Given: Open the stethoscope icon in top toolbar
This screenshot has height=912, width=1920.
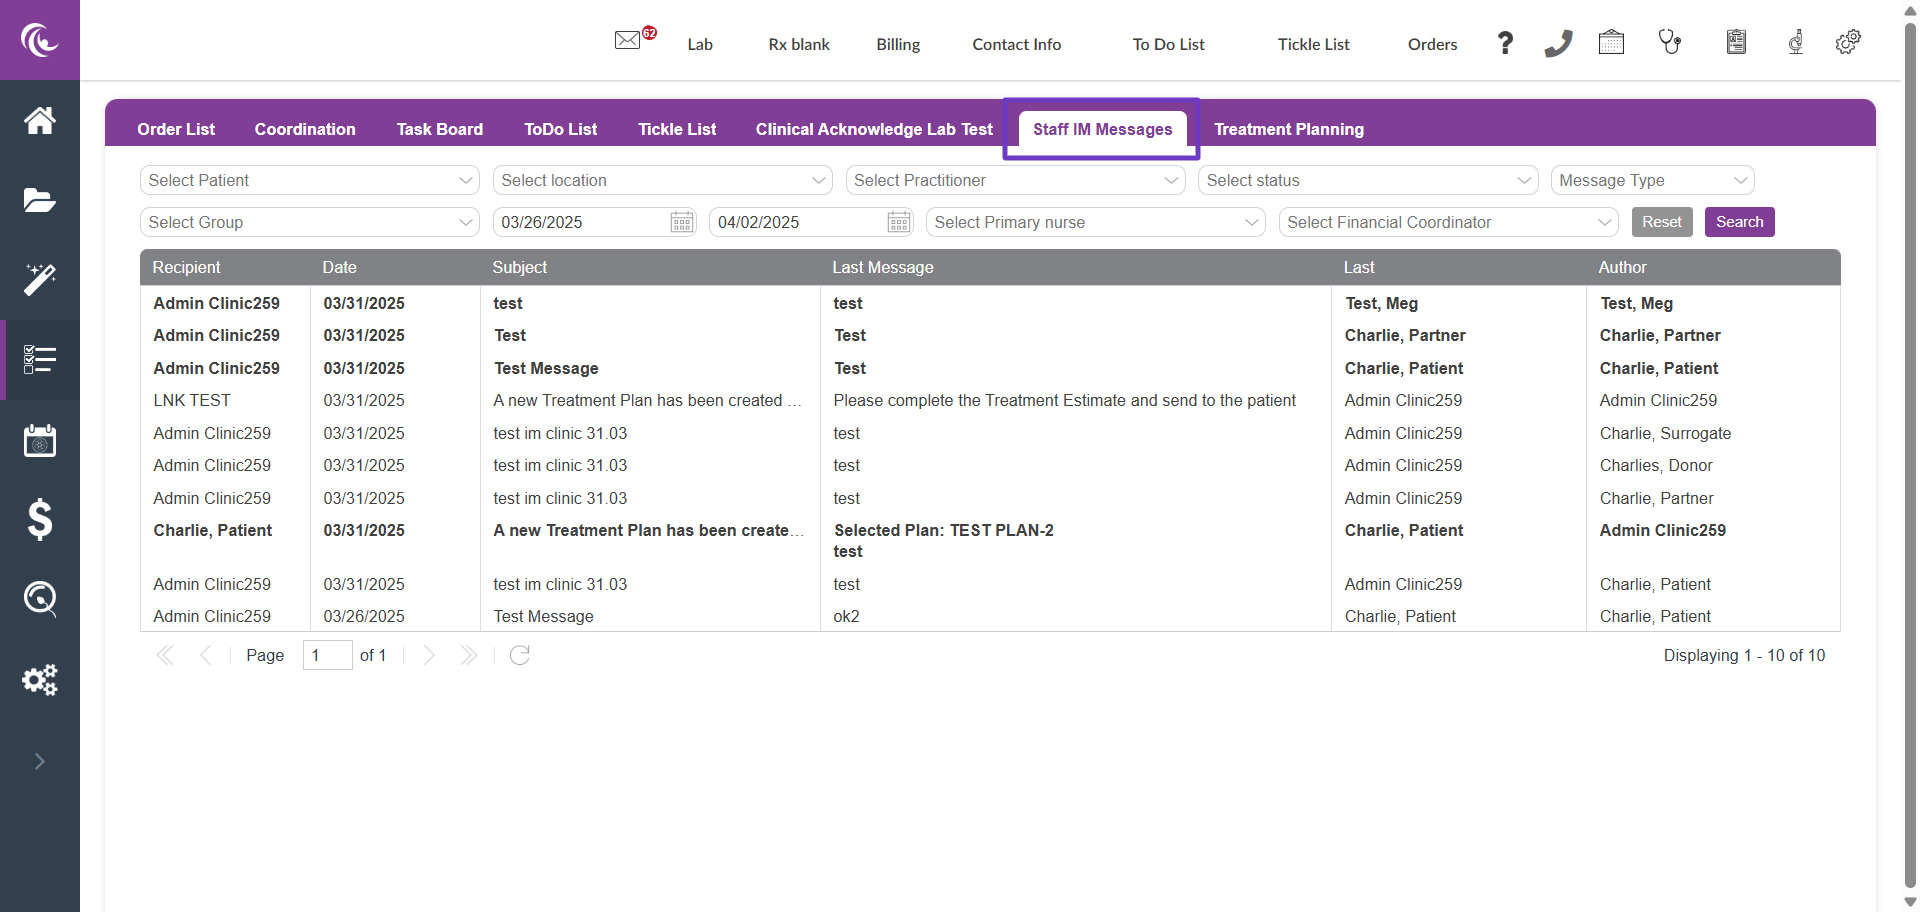Looking at the screenshot, I should tap(1669, 42).
